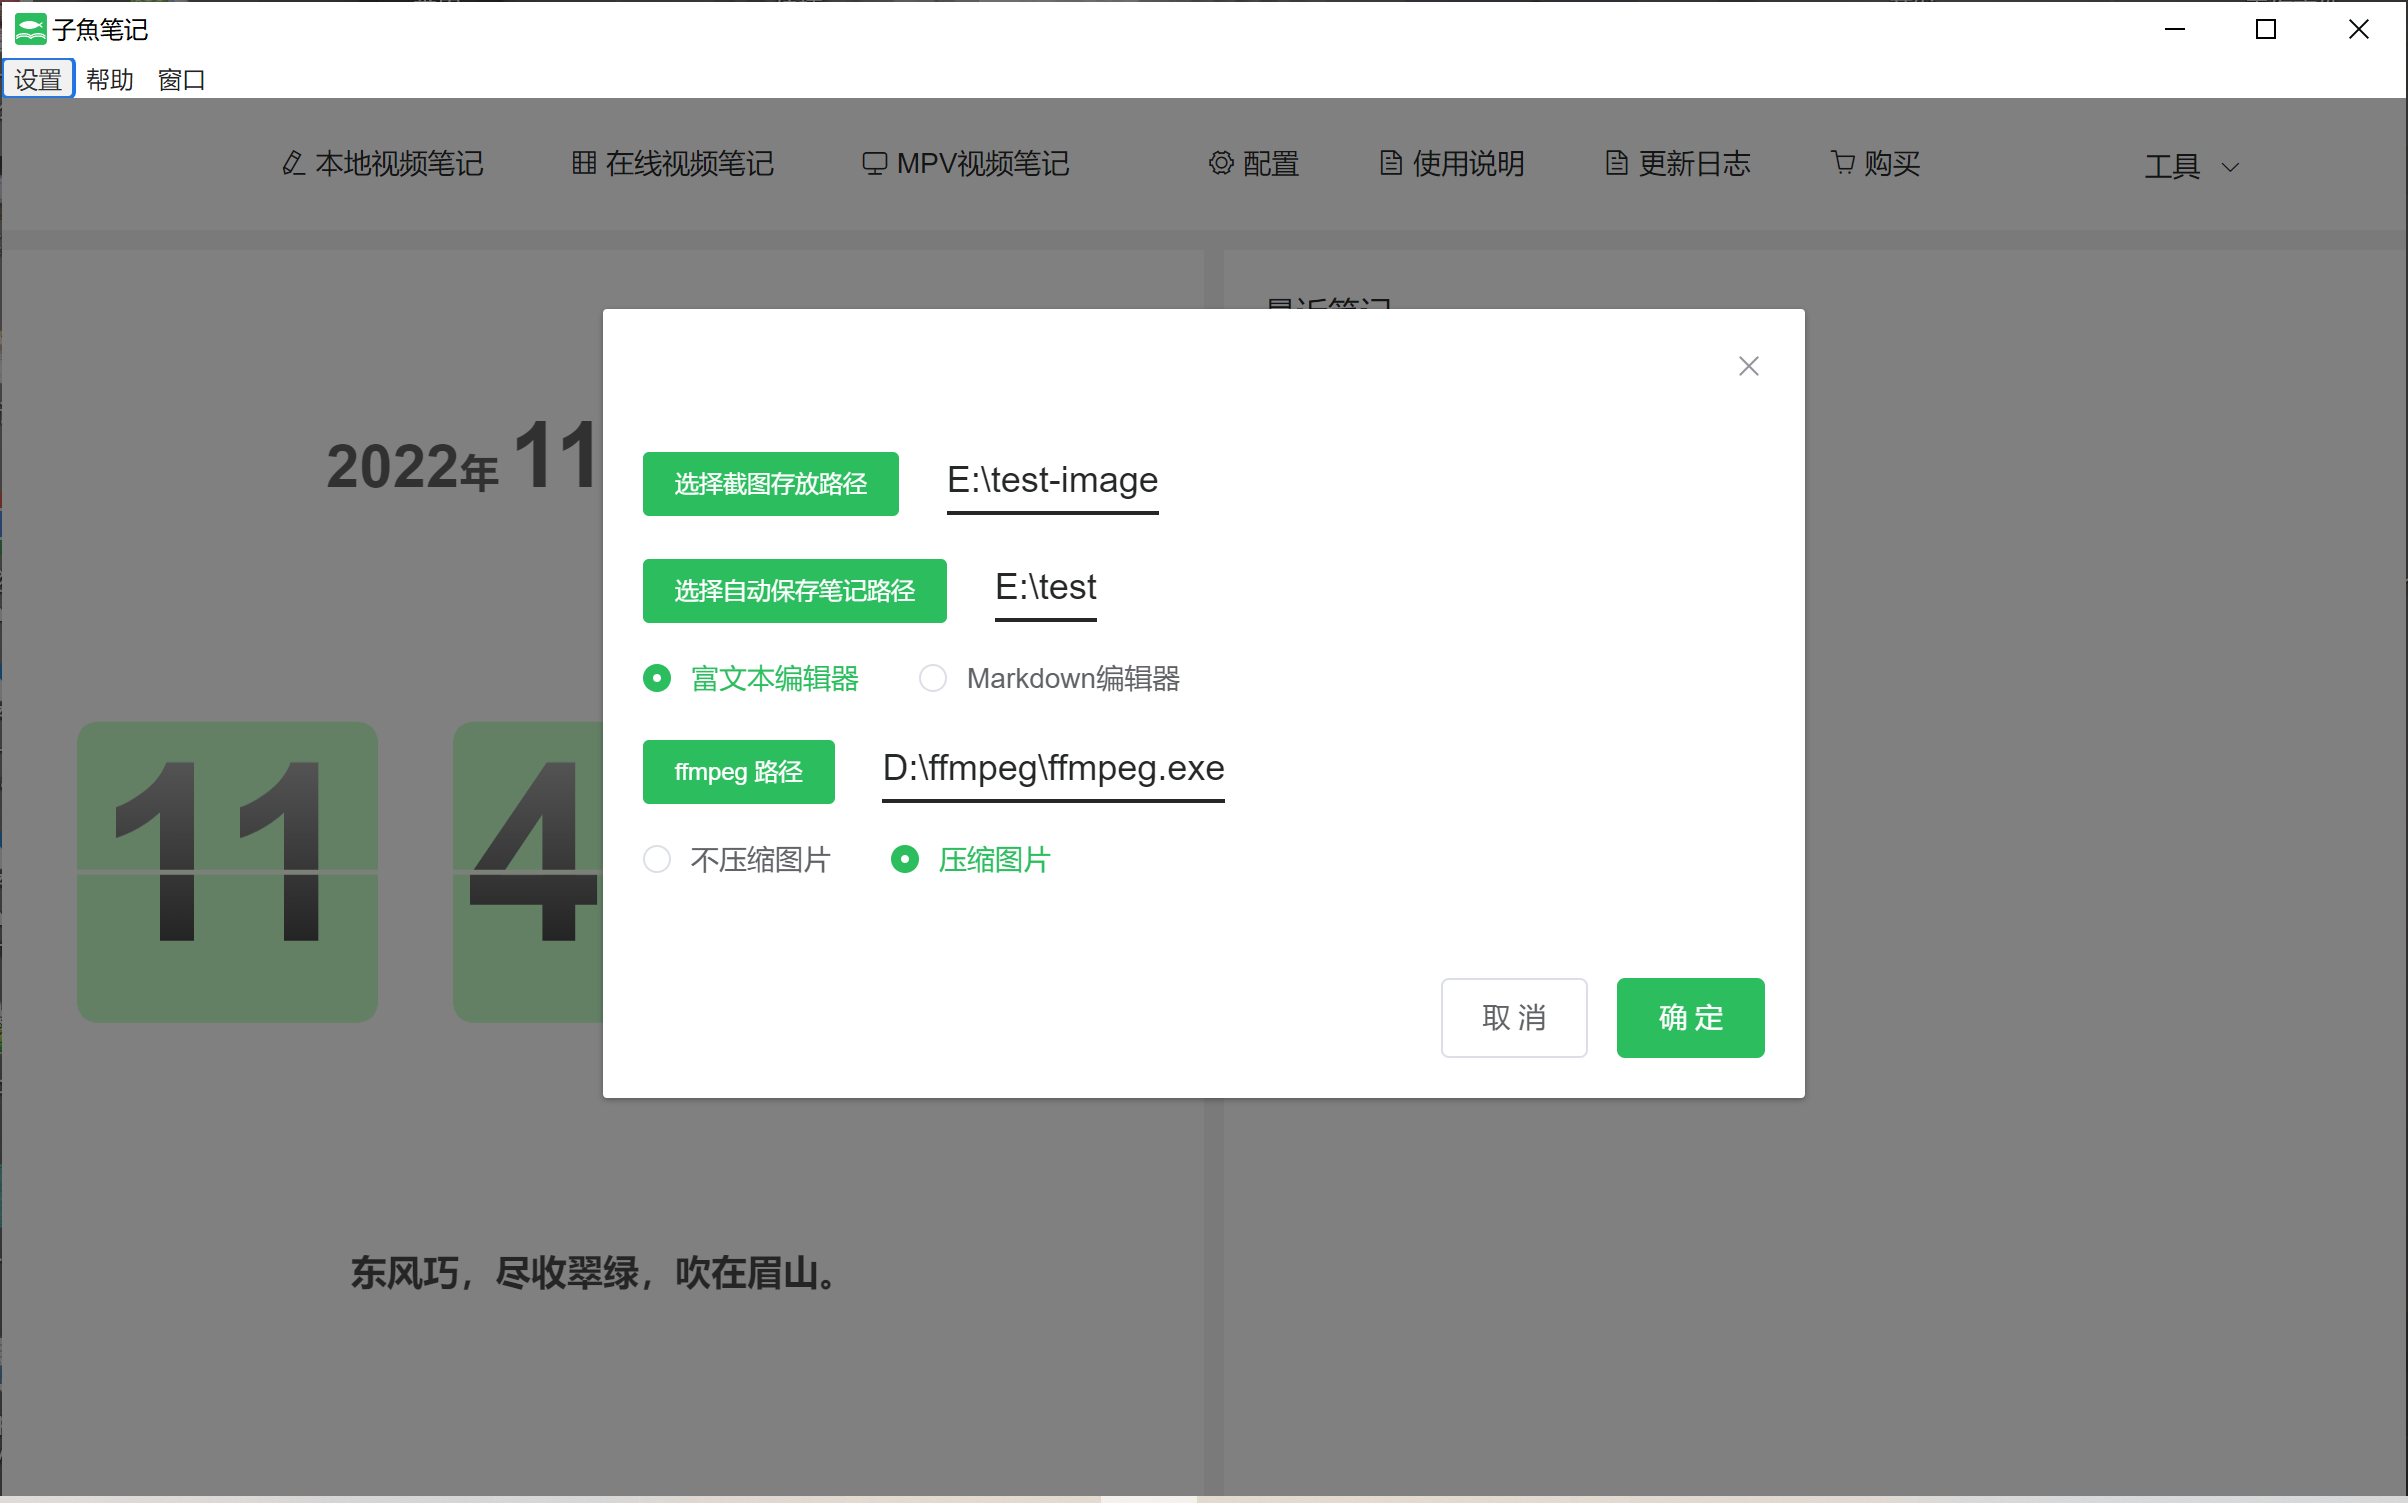This screenshot has height=1503, width=2408.
Task: Open the 帮助 menu
Action: click(110, 80)
